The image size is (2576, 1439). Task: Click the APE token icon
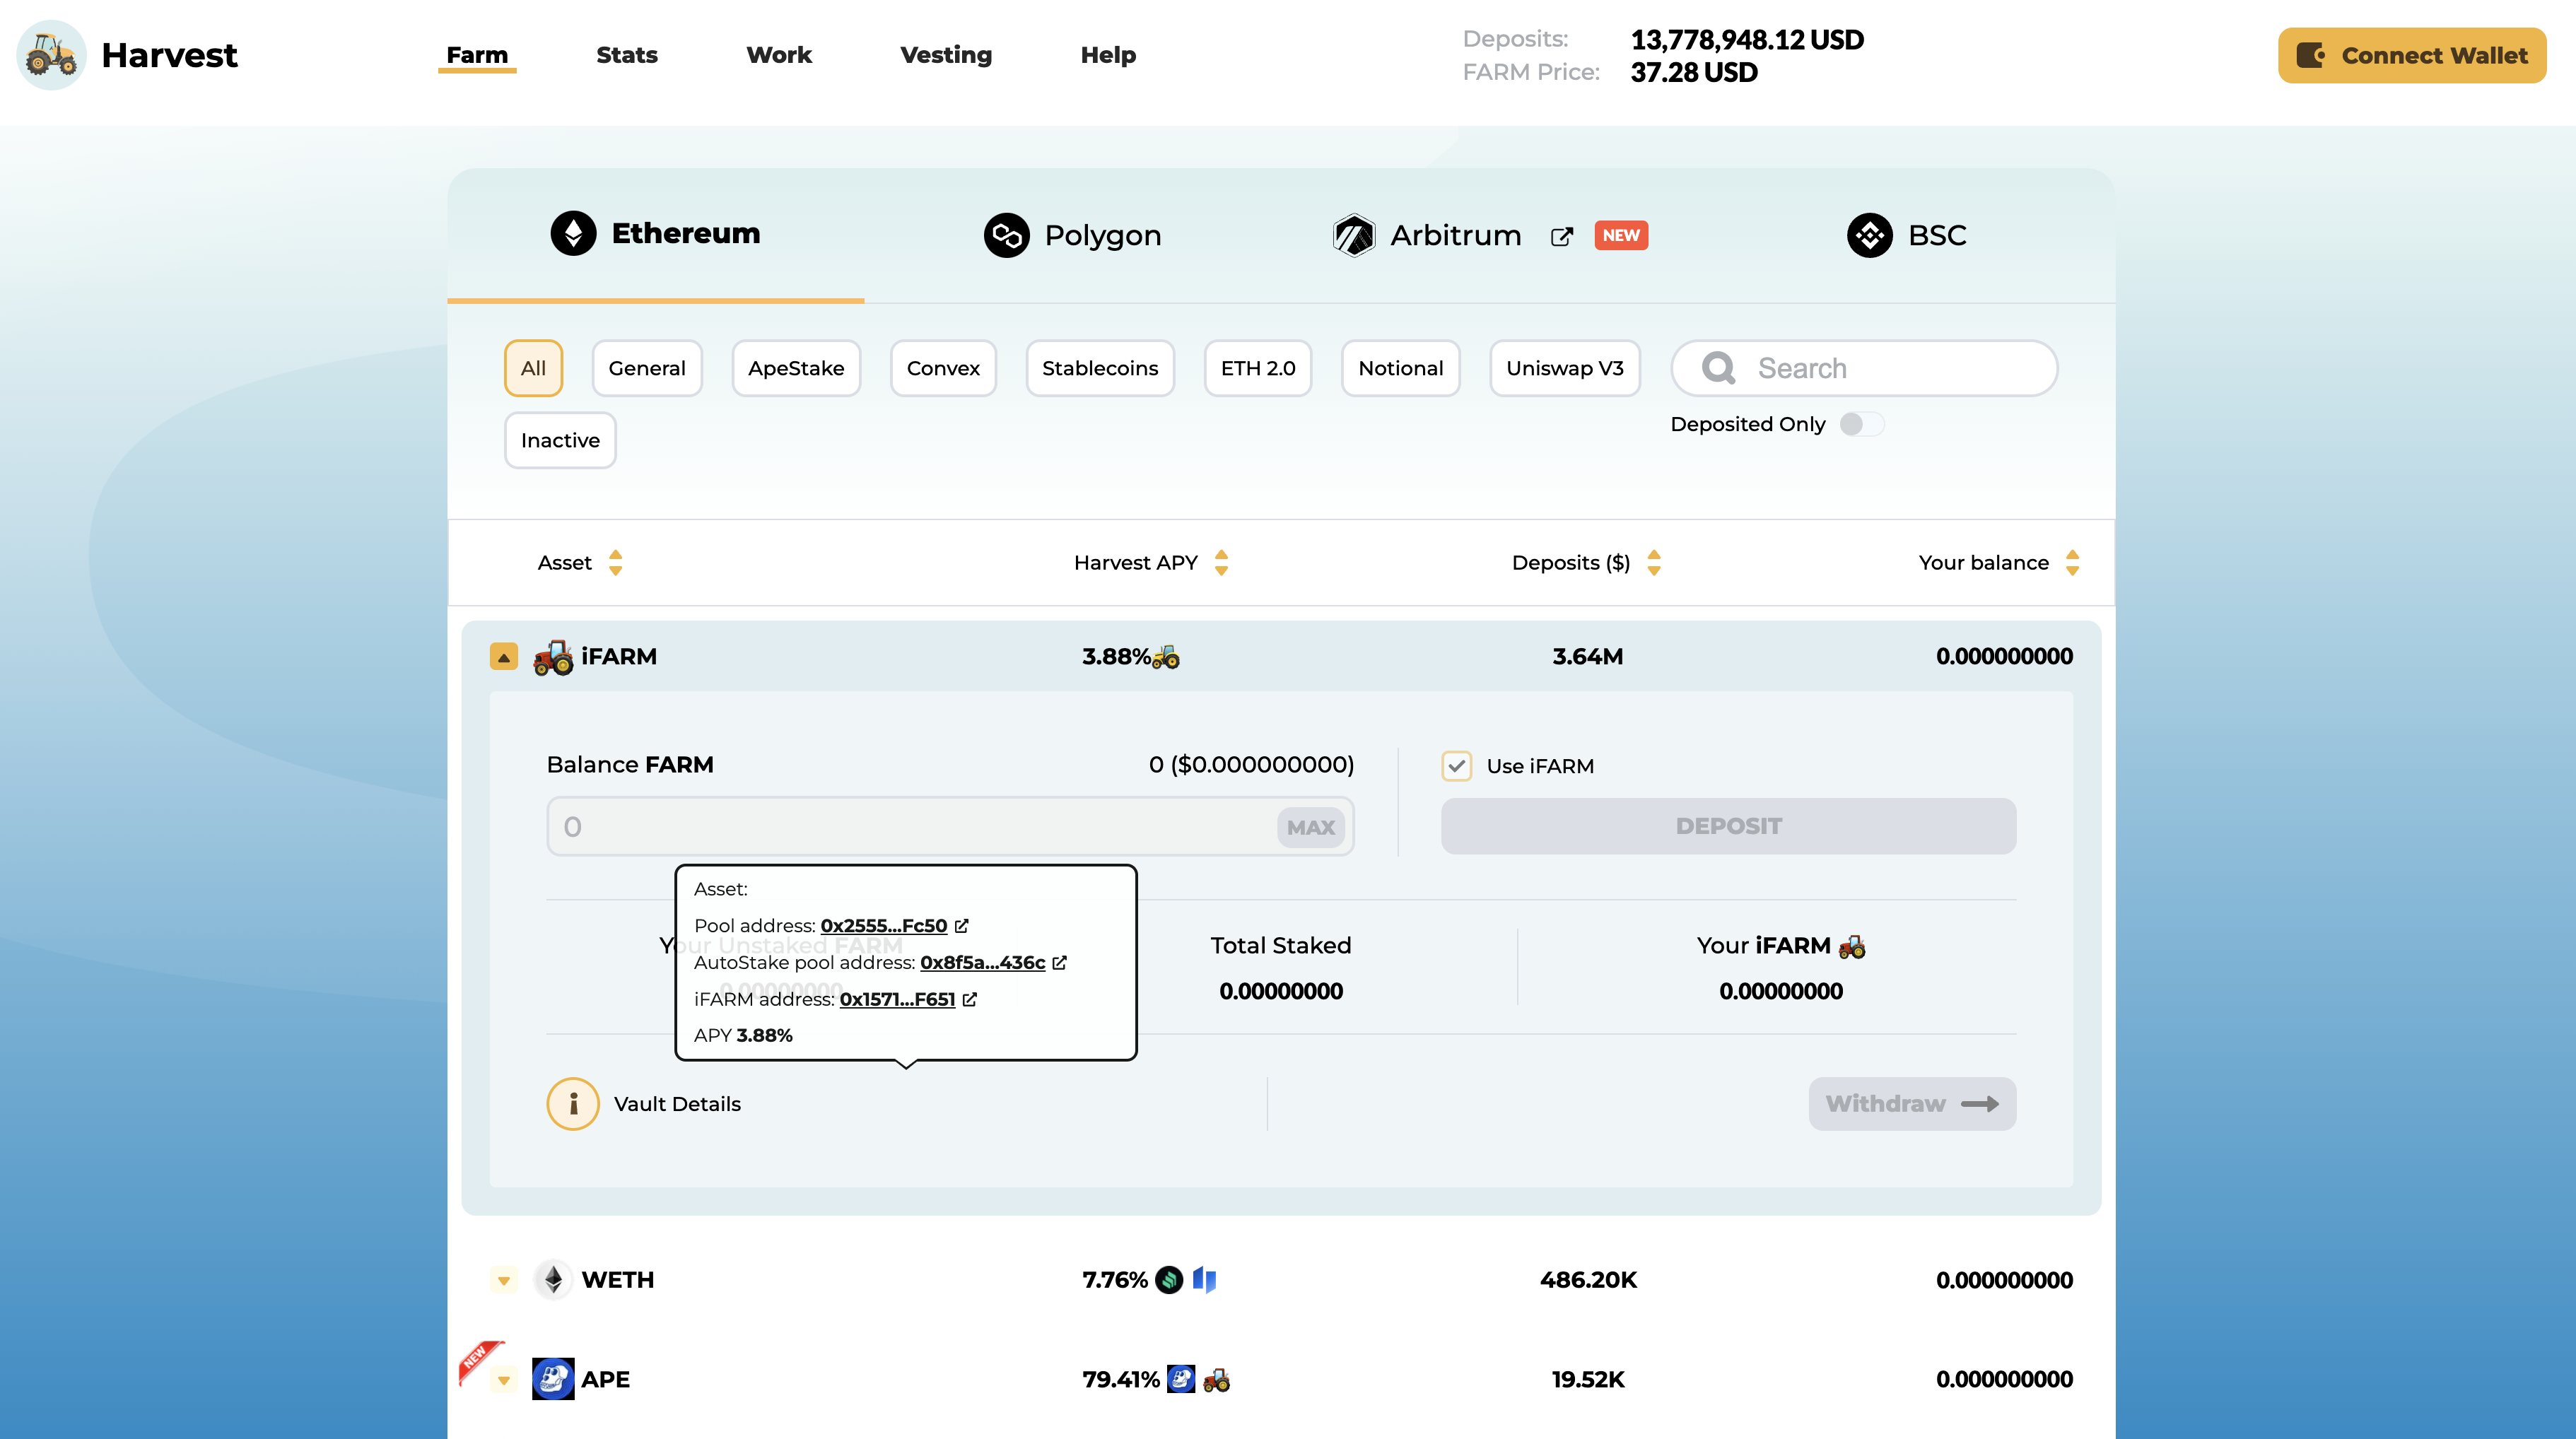[x=553, y=1379]
